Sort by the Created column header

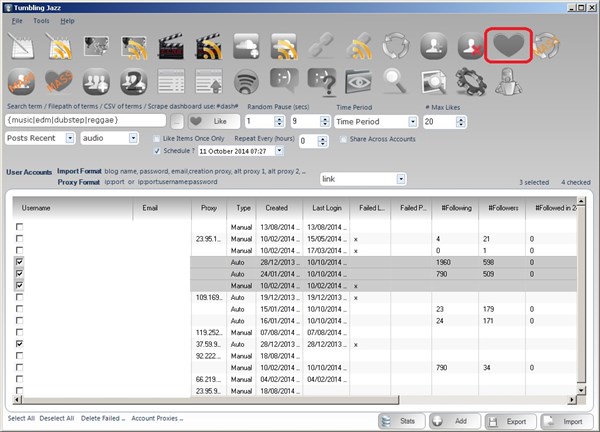[279, 208]
